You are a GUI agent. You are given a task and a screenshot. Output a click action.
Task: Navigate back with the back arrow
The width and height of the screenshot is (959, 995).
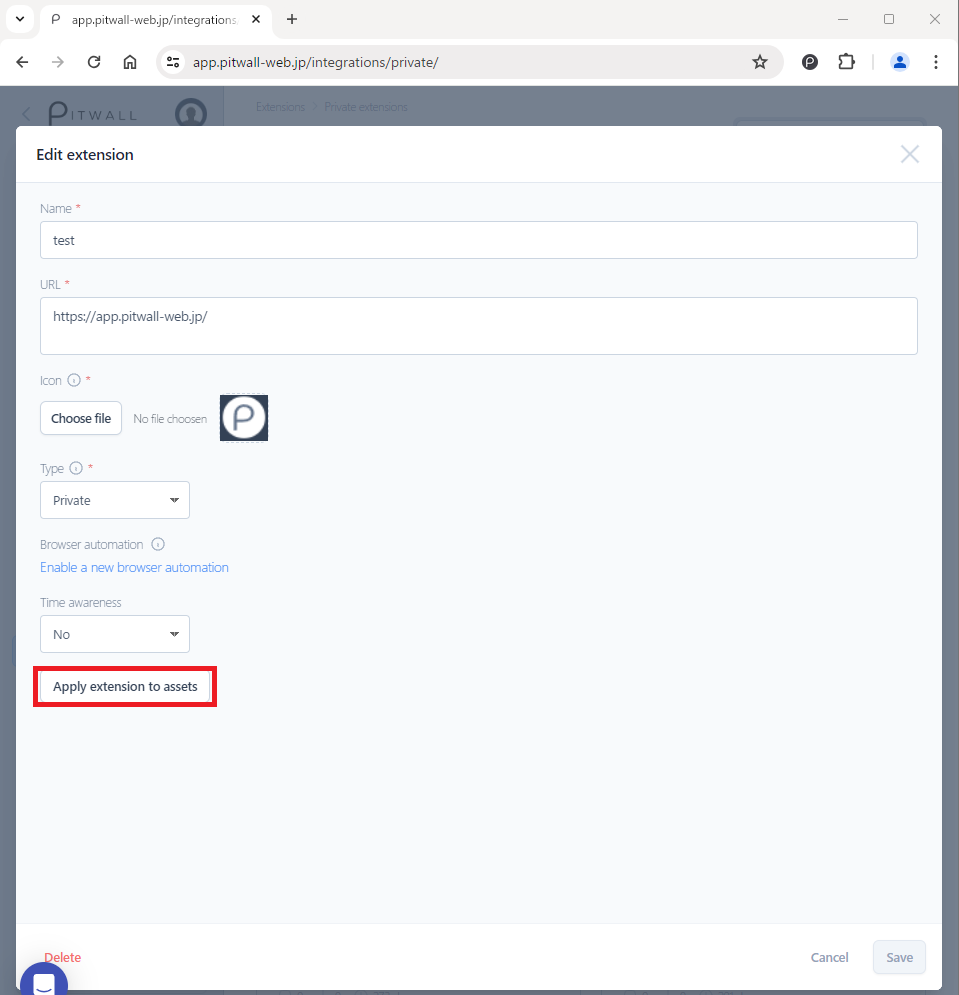coord(22,62)
